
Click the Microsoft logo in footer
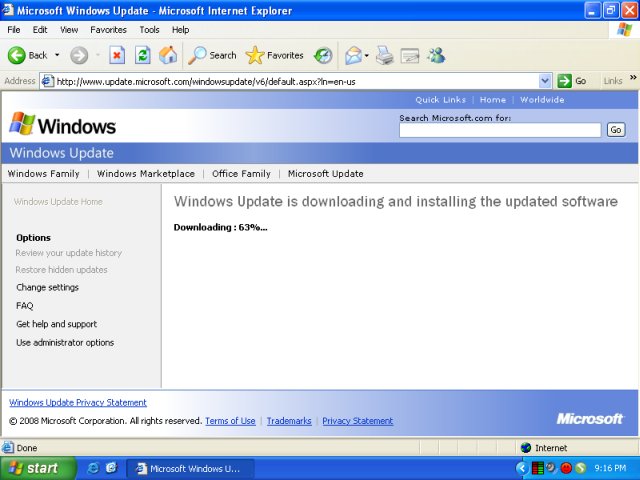pyautogui.click(x=590, y=418)
